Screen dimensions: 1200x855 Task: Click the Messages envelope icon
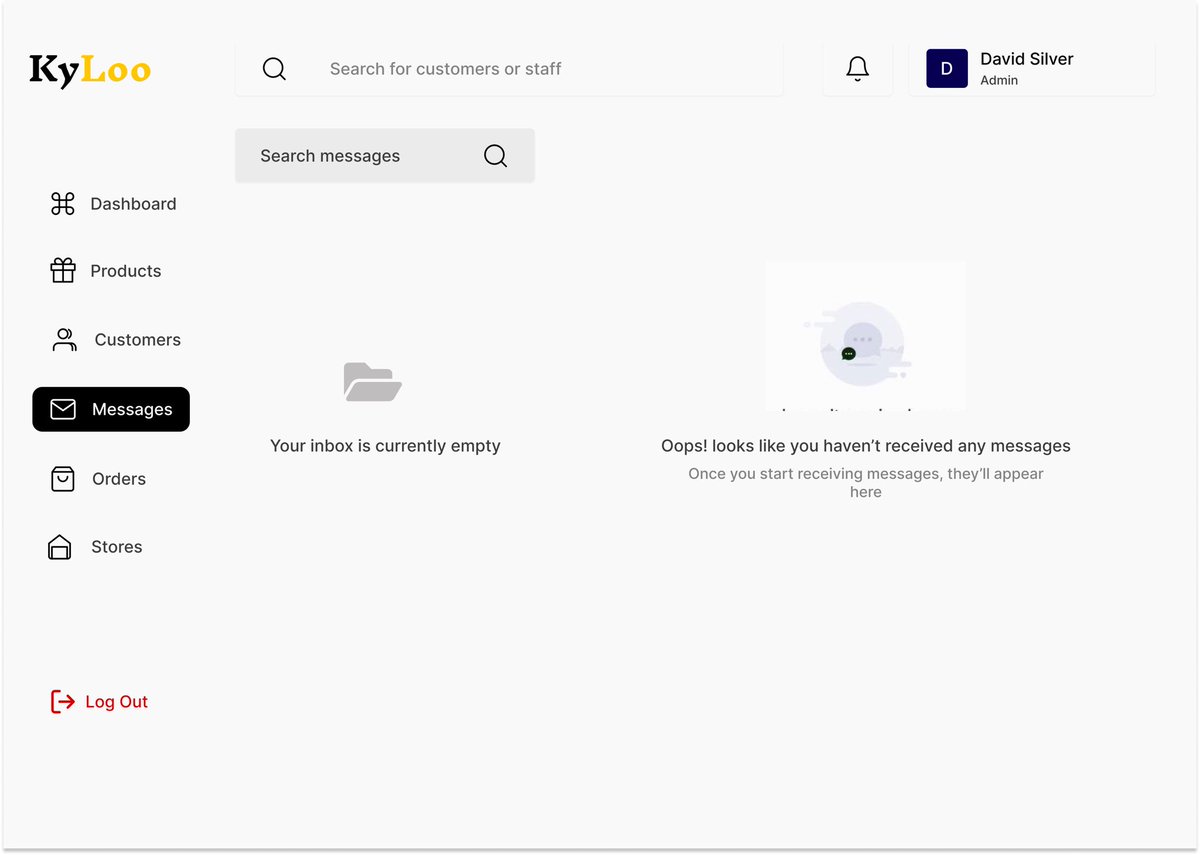pyautogui.click(x=63, y=409)
